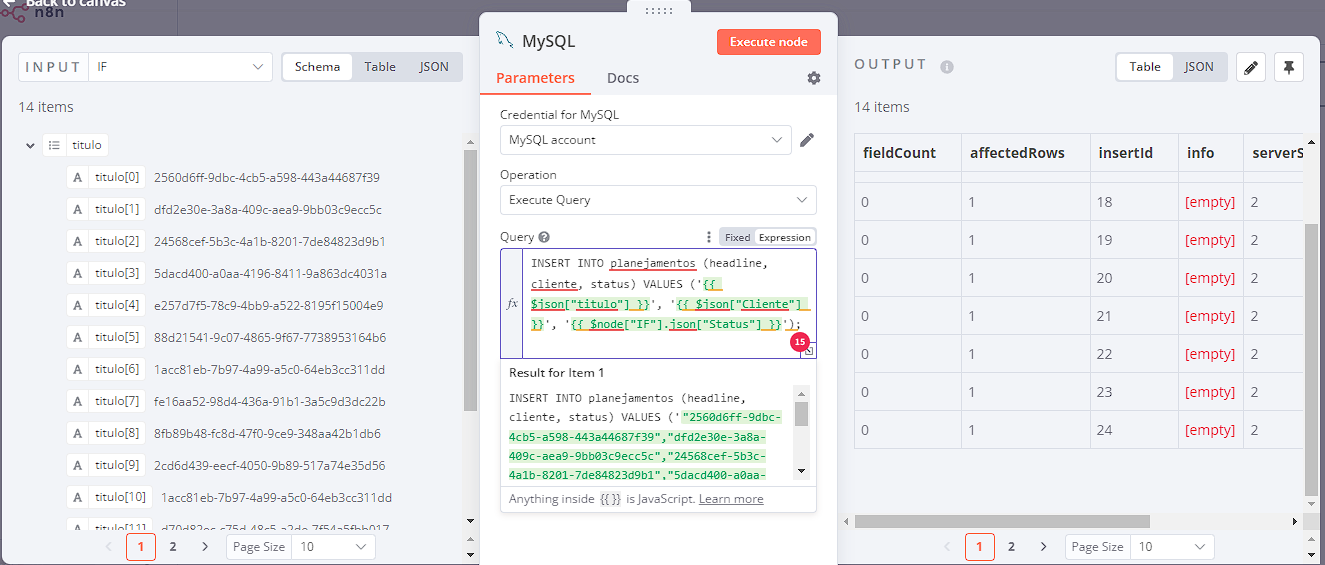Screen dimensions: 1325x565
Task: Click the edit output pencil icon
Action: tap(1251, 67)
